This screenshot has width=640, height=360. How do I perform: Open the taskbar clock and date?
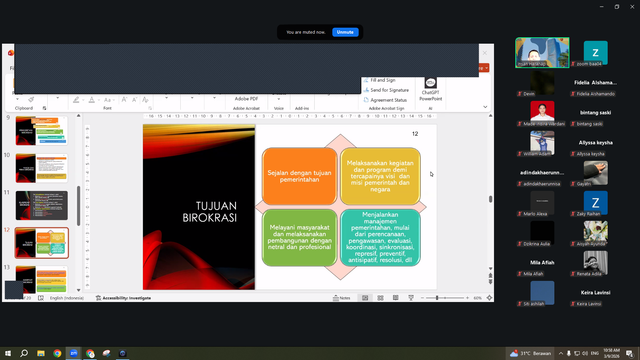coord(611,353)
